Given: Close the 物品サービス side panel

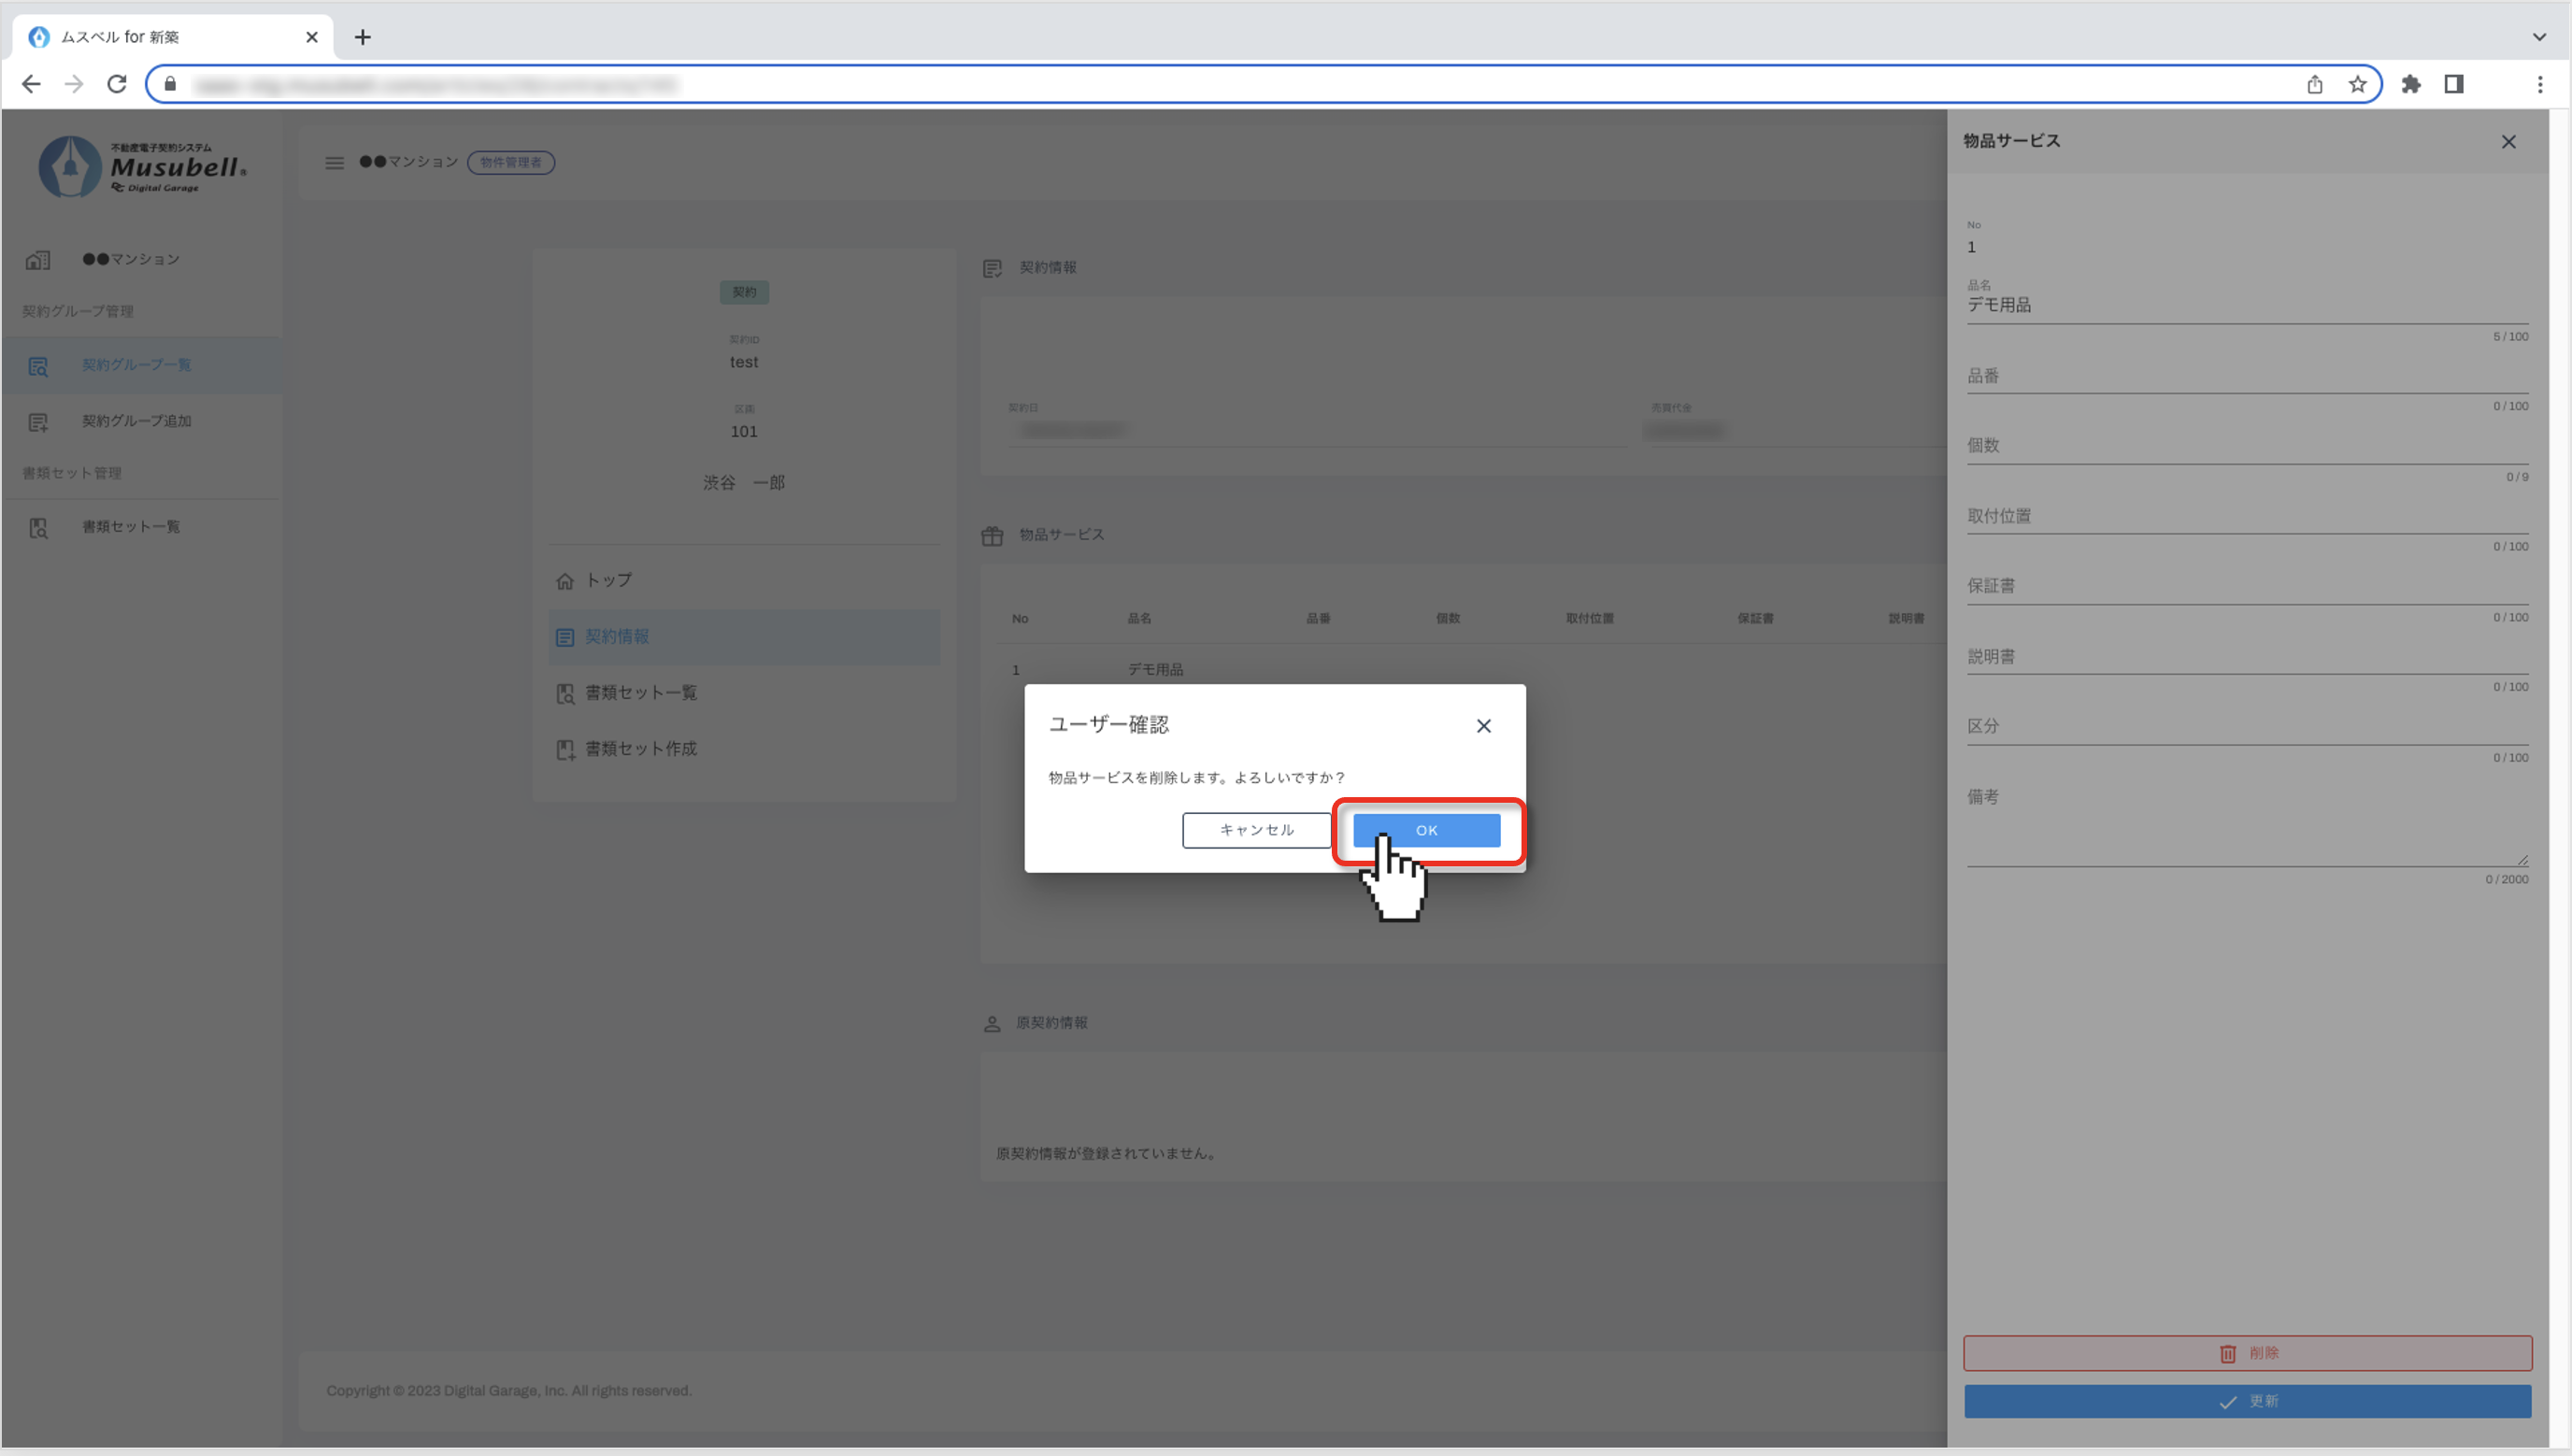Looking at the screenshot, I should coord(2508,142).
